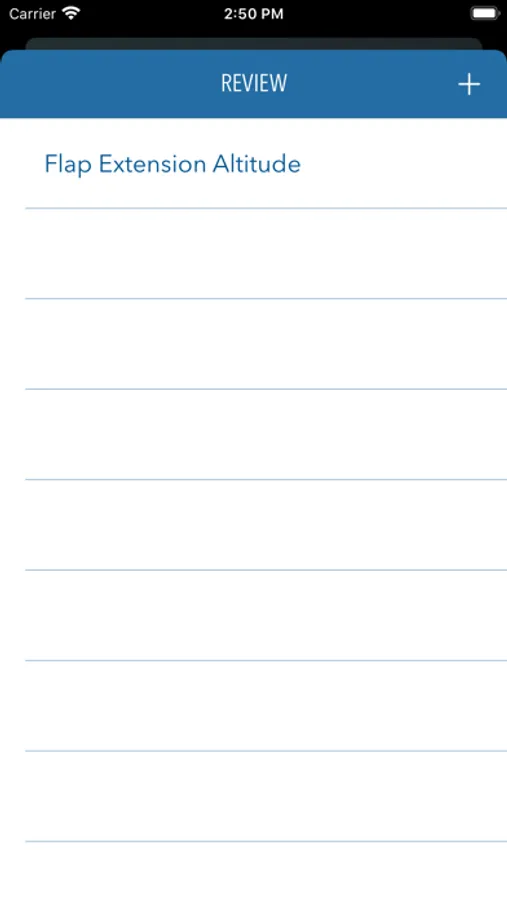507x900 pixels.
Task: Select the first empty row under Flap Extension Altitude
Action: point(253,254)
